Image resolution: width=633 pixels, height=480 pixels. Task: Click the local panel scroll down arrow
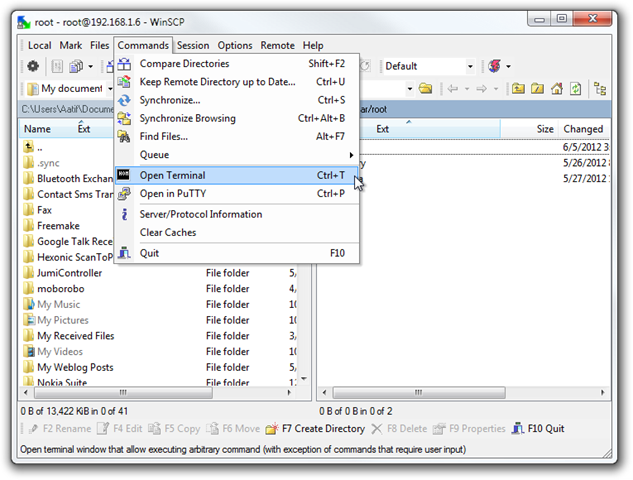304,379
